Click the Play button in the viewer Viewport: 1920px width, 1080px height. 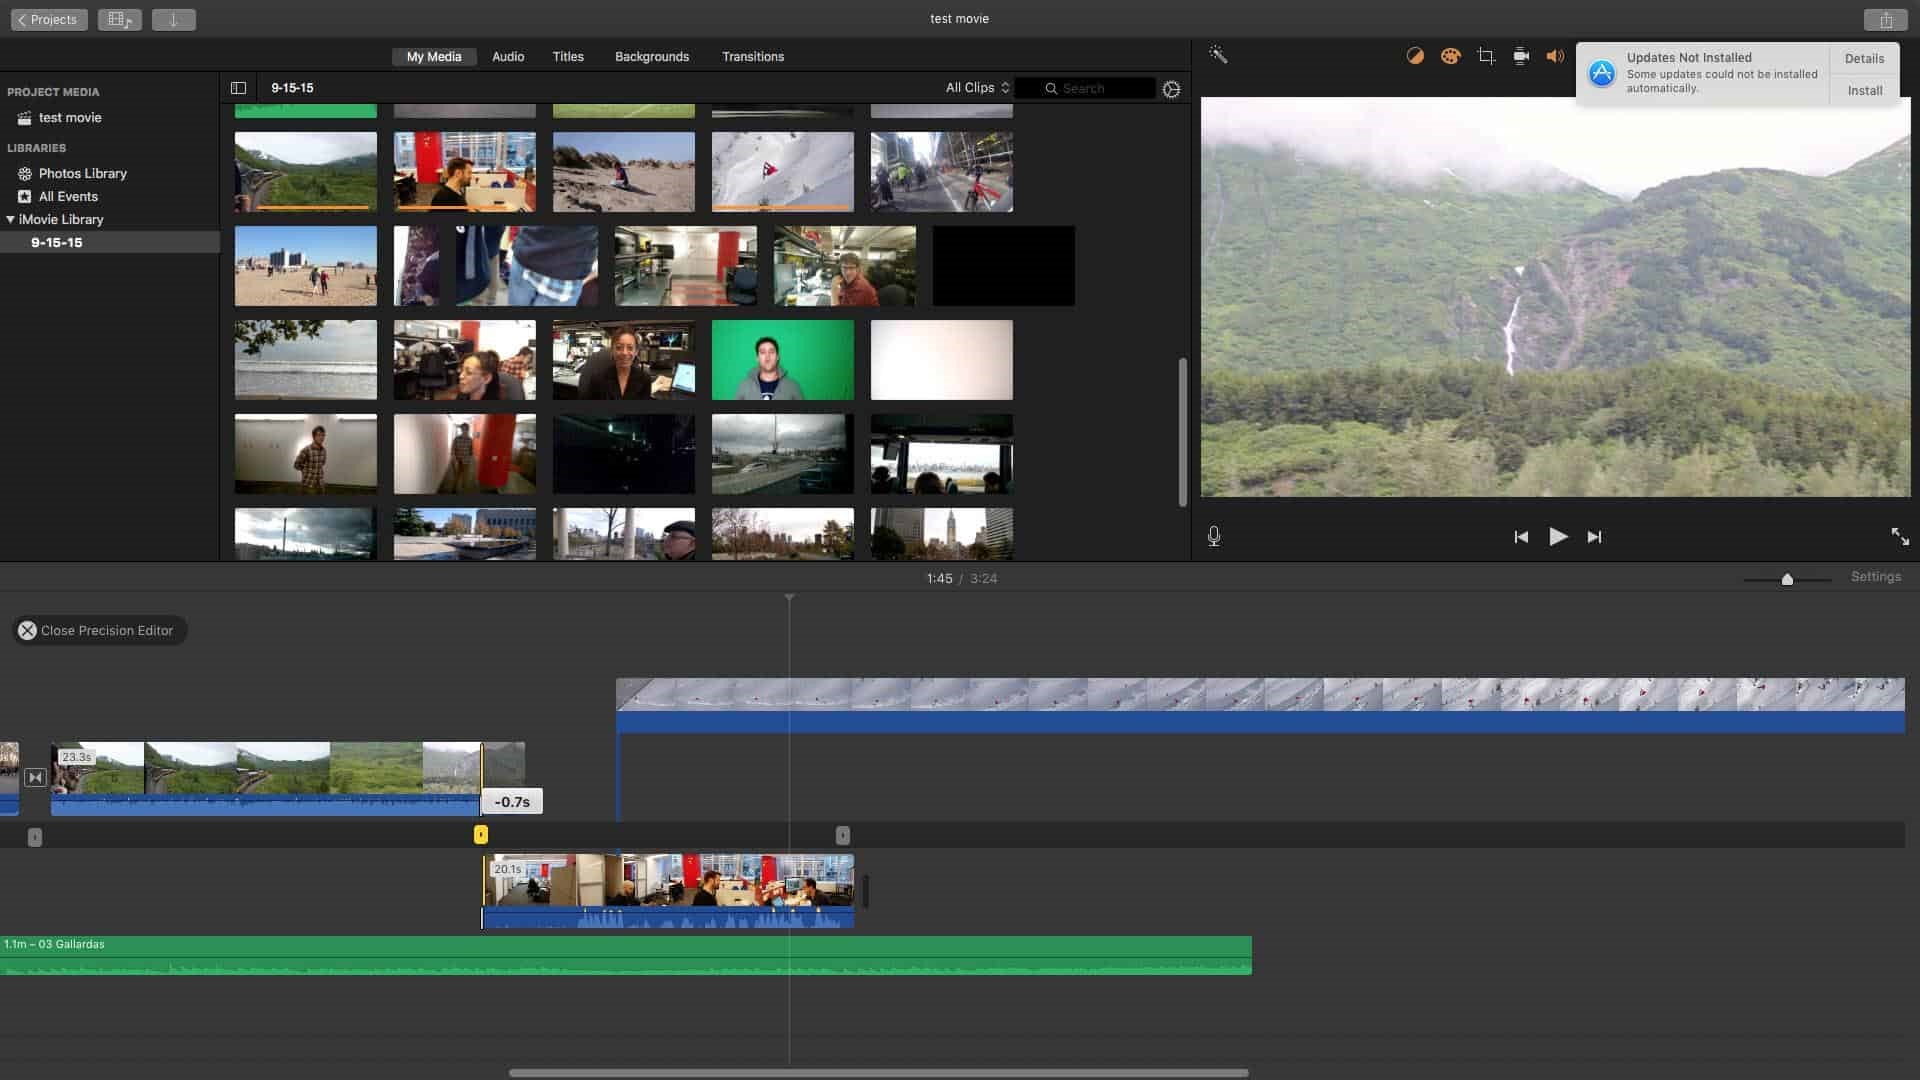pos(1558,536)
